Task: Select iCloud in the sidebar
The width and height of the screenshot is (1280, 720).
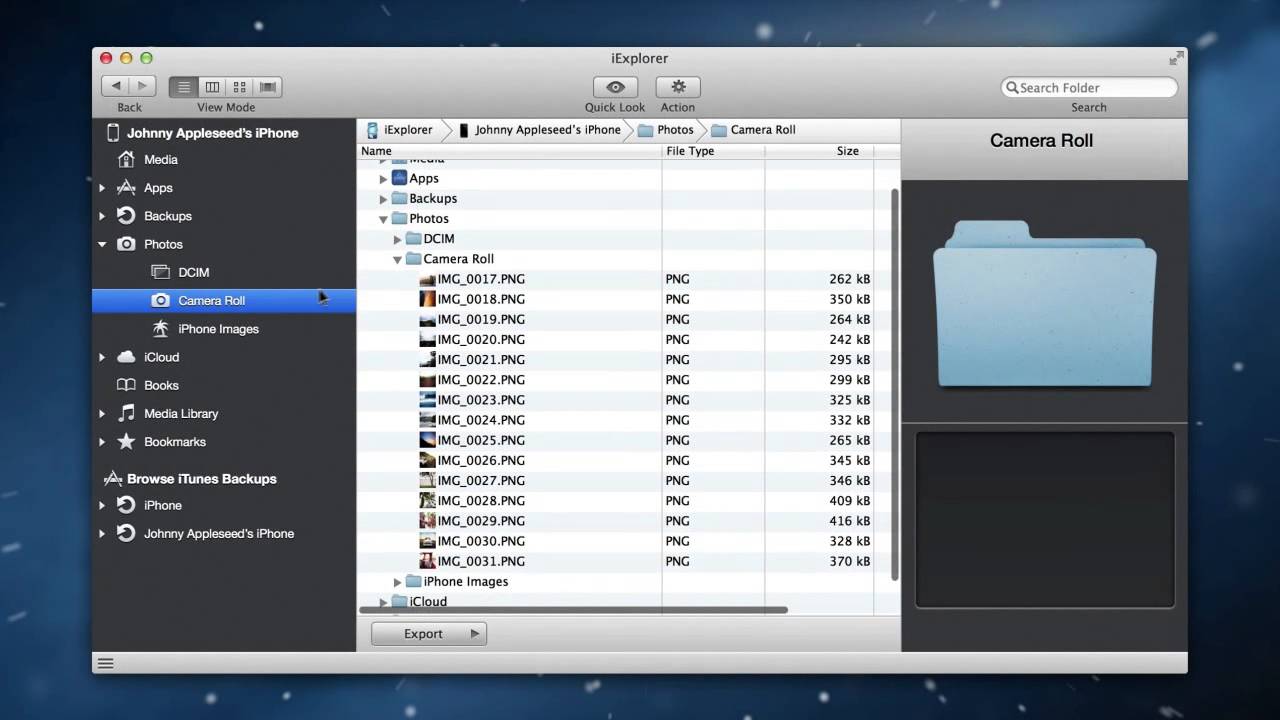Action: point(161,357)
